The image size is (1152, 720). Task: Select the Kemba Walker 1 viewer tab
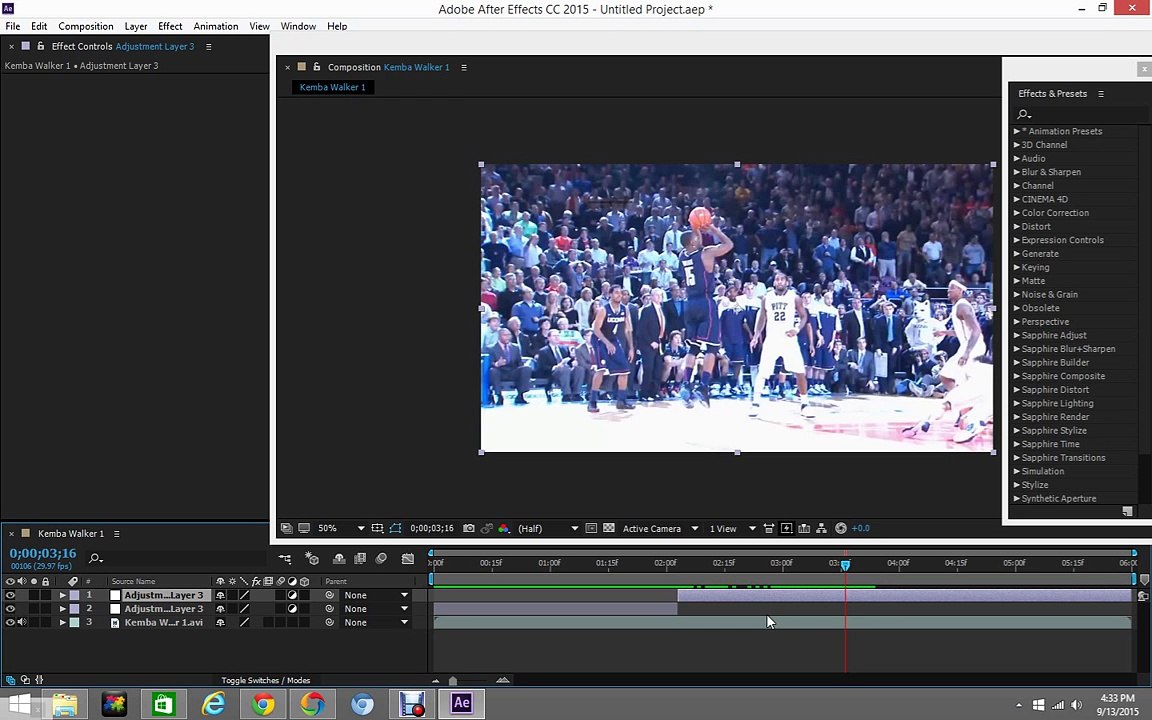pyautogui.click(x=333, y=87)
